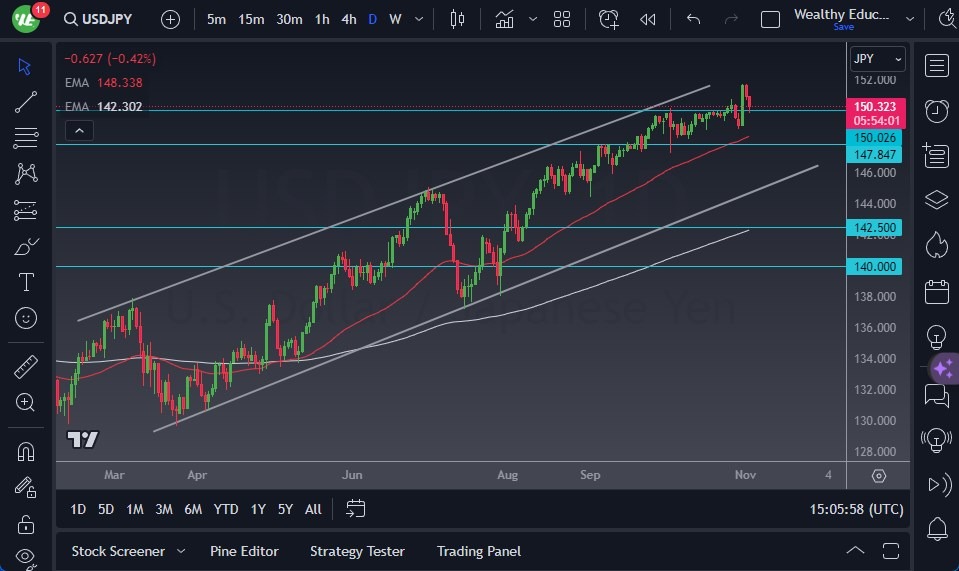Expand the Stock Screener dropdown arrow

[x=181, y=551]
